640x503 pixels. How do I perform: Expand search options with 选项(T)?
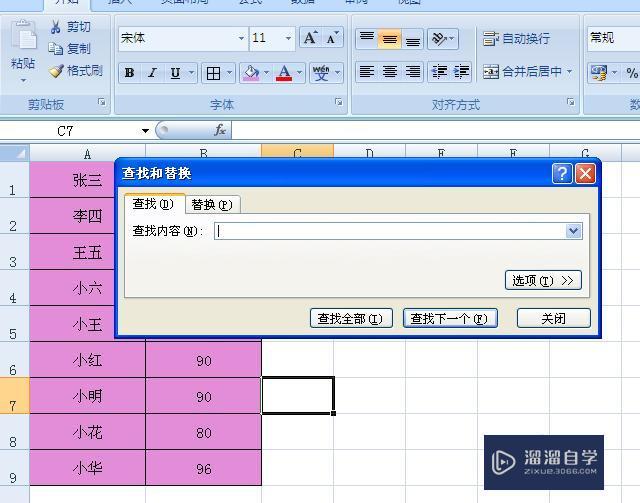pyautogui.click(x=543, y=280)
